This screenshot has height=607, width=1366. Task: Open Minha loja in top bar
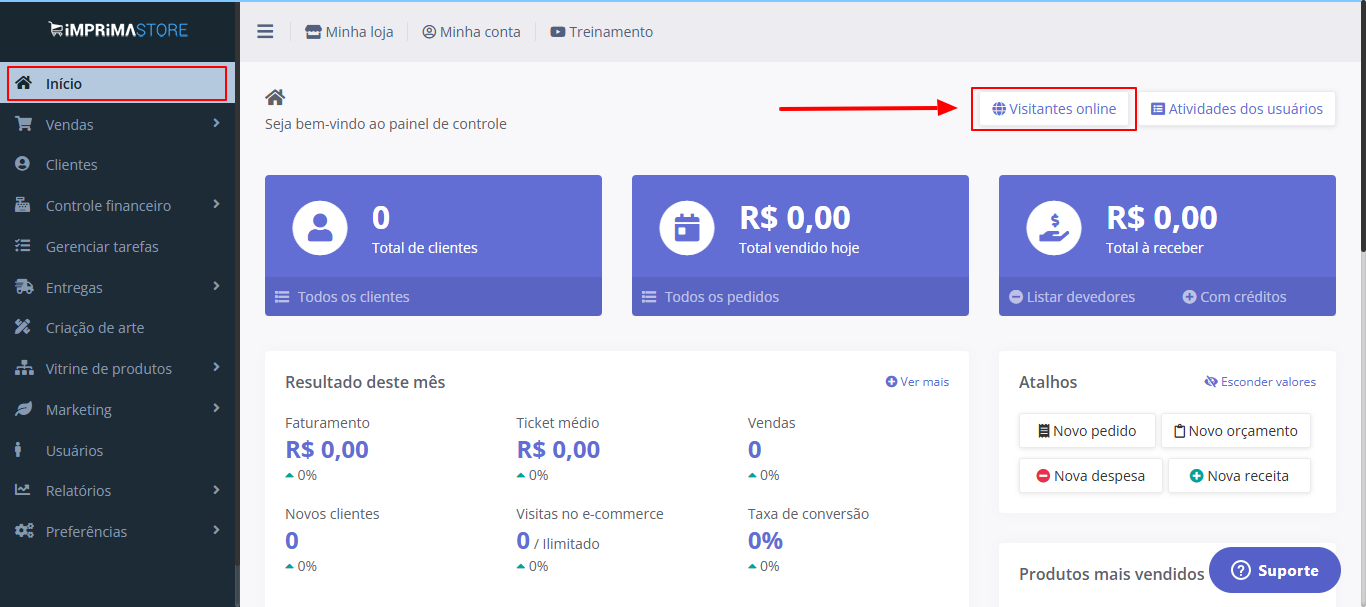pyautogui.click(x=349, y=32)
